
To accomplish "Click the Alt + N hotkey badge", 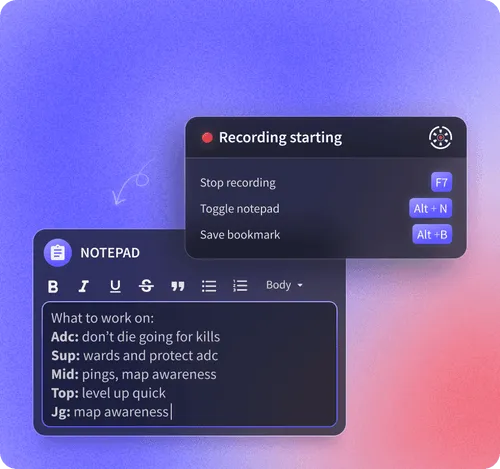I will [430, 208].
